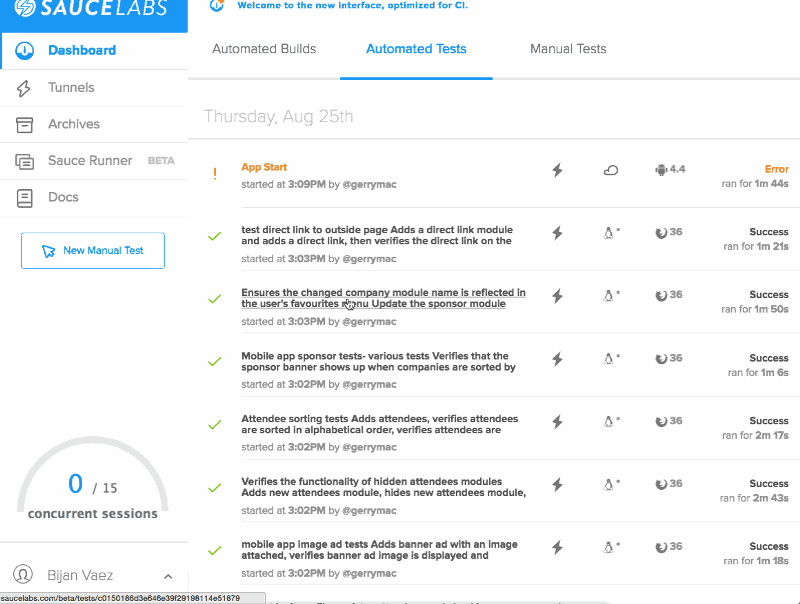Screen dimensions: 800x604
Task: Click the Archives box icon in sidebar
Action: (x=25, y=124)
